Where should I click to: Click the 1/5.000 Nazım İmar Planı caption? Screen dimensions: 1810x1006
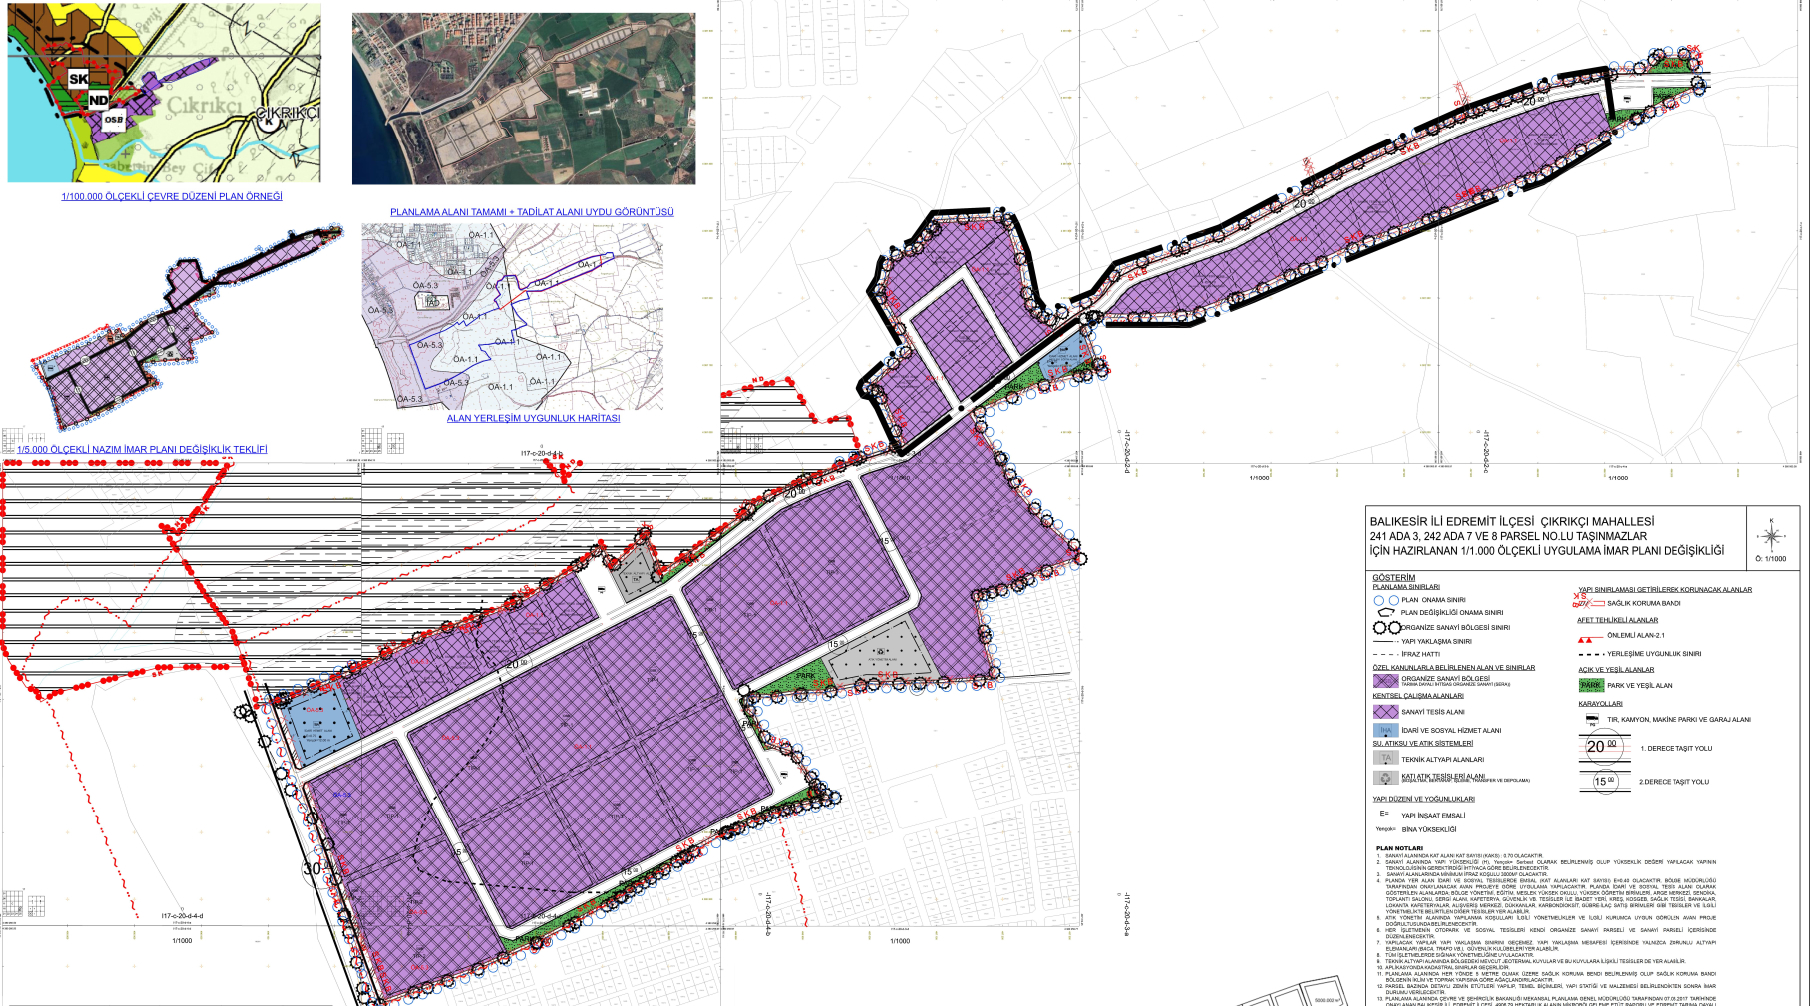[x=142, y=449]
